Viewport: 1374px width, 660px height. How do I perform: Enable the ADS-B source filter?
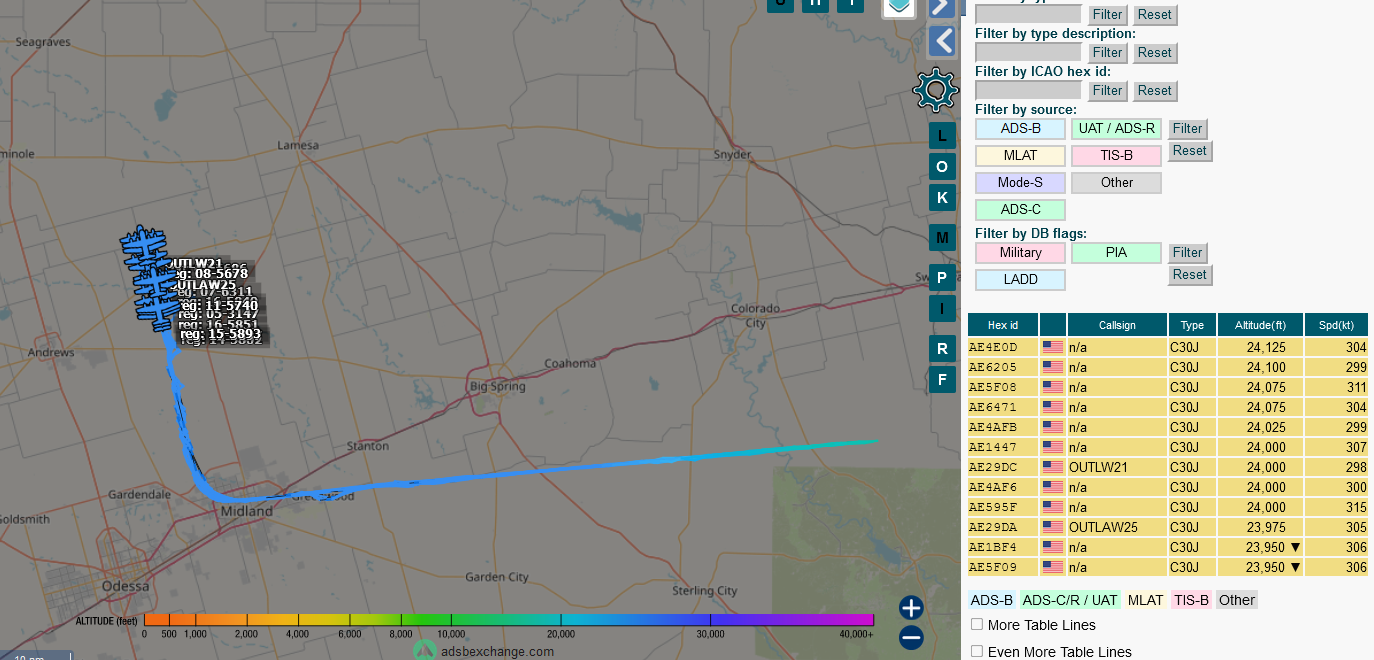[x=1020, y=129]
